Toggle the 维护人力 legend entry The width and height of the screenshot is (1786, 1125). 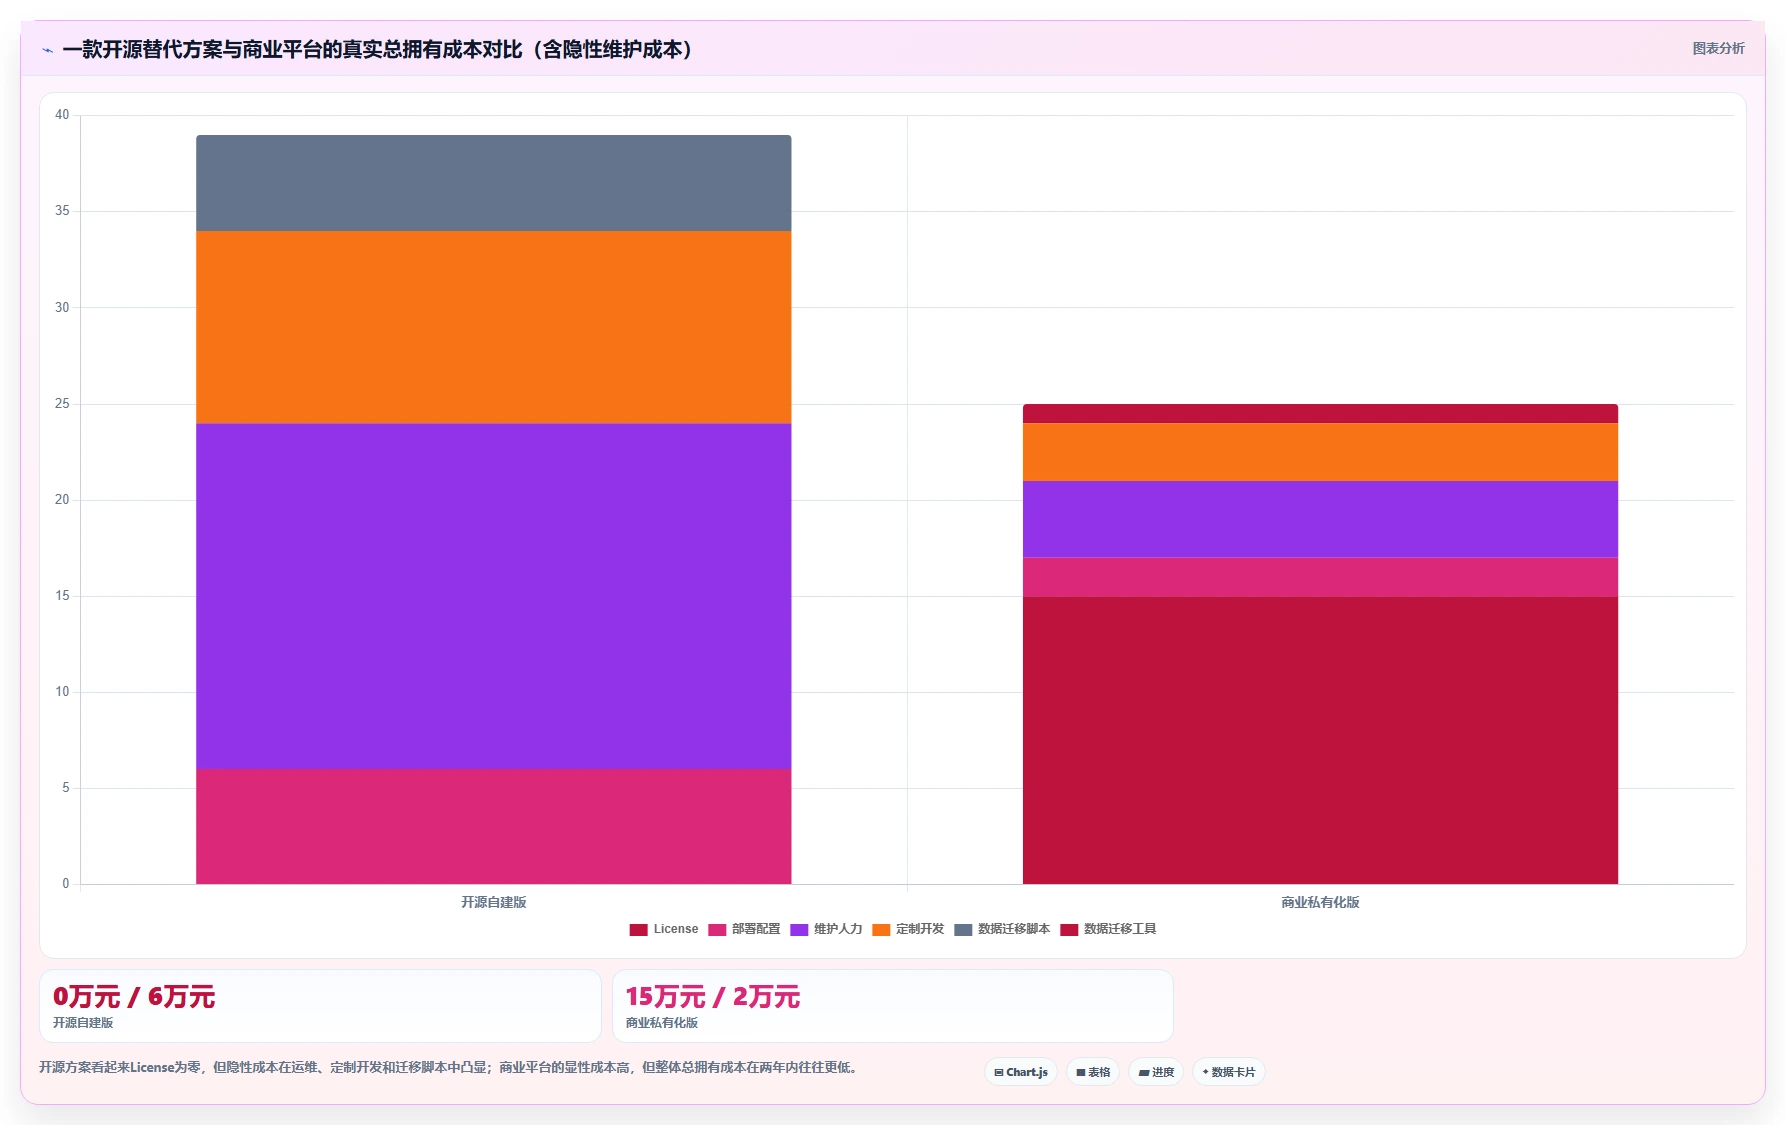tap(826, 929)
